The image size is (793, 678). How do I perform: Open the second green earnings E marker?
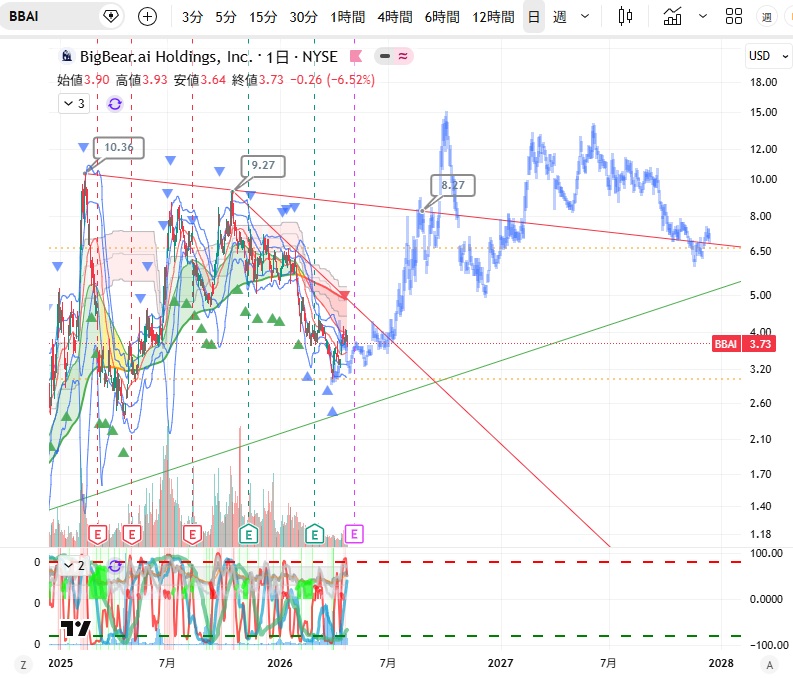pos(315,534)
